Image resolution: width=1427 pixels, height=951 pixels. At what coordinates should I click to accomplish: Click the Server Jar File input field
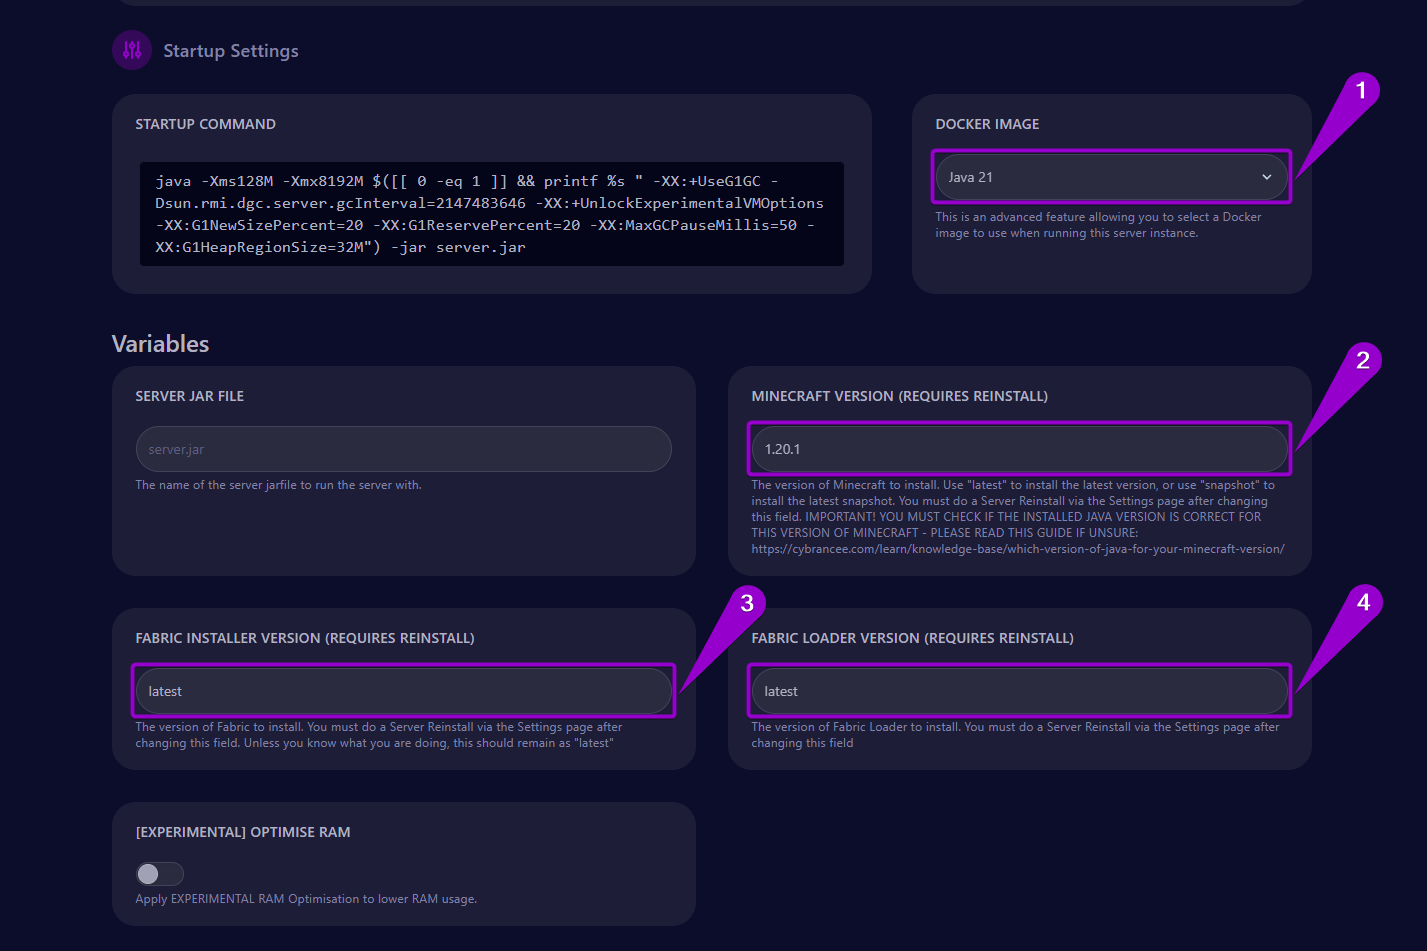403,449
